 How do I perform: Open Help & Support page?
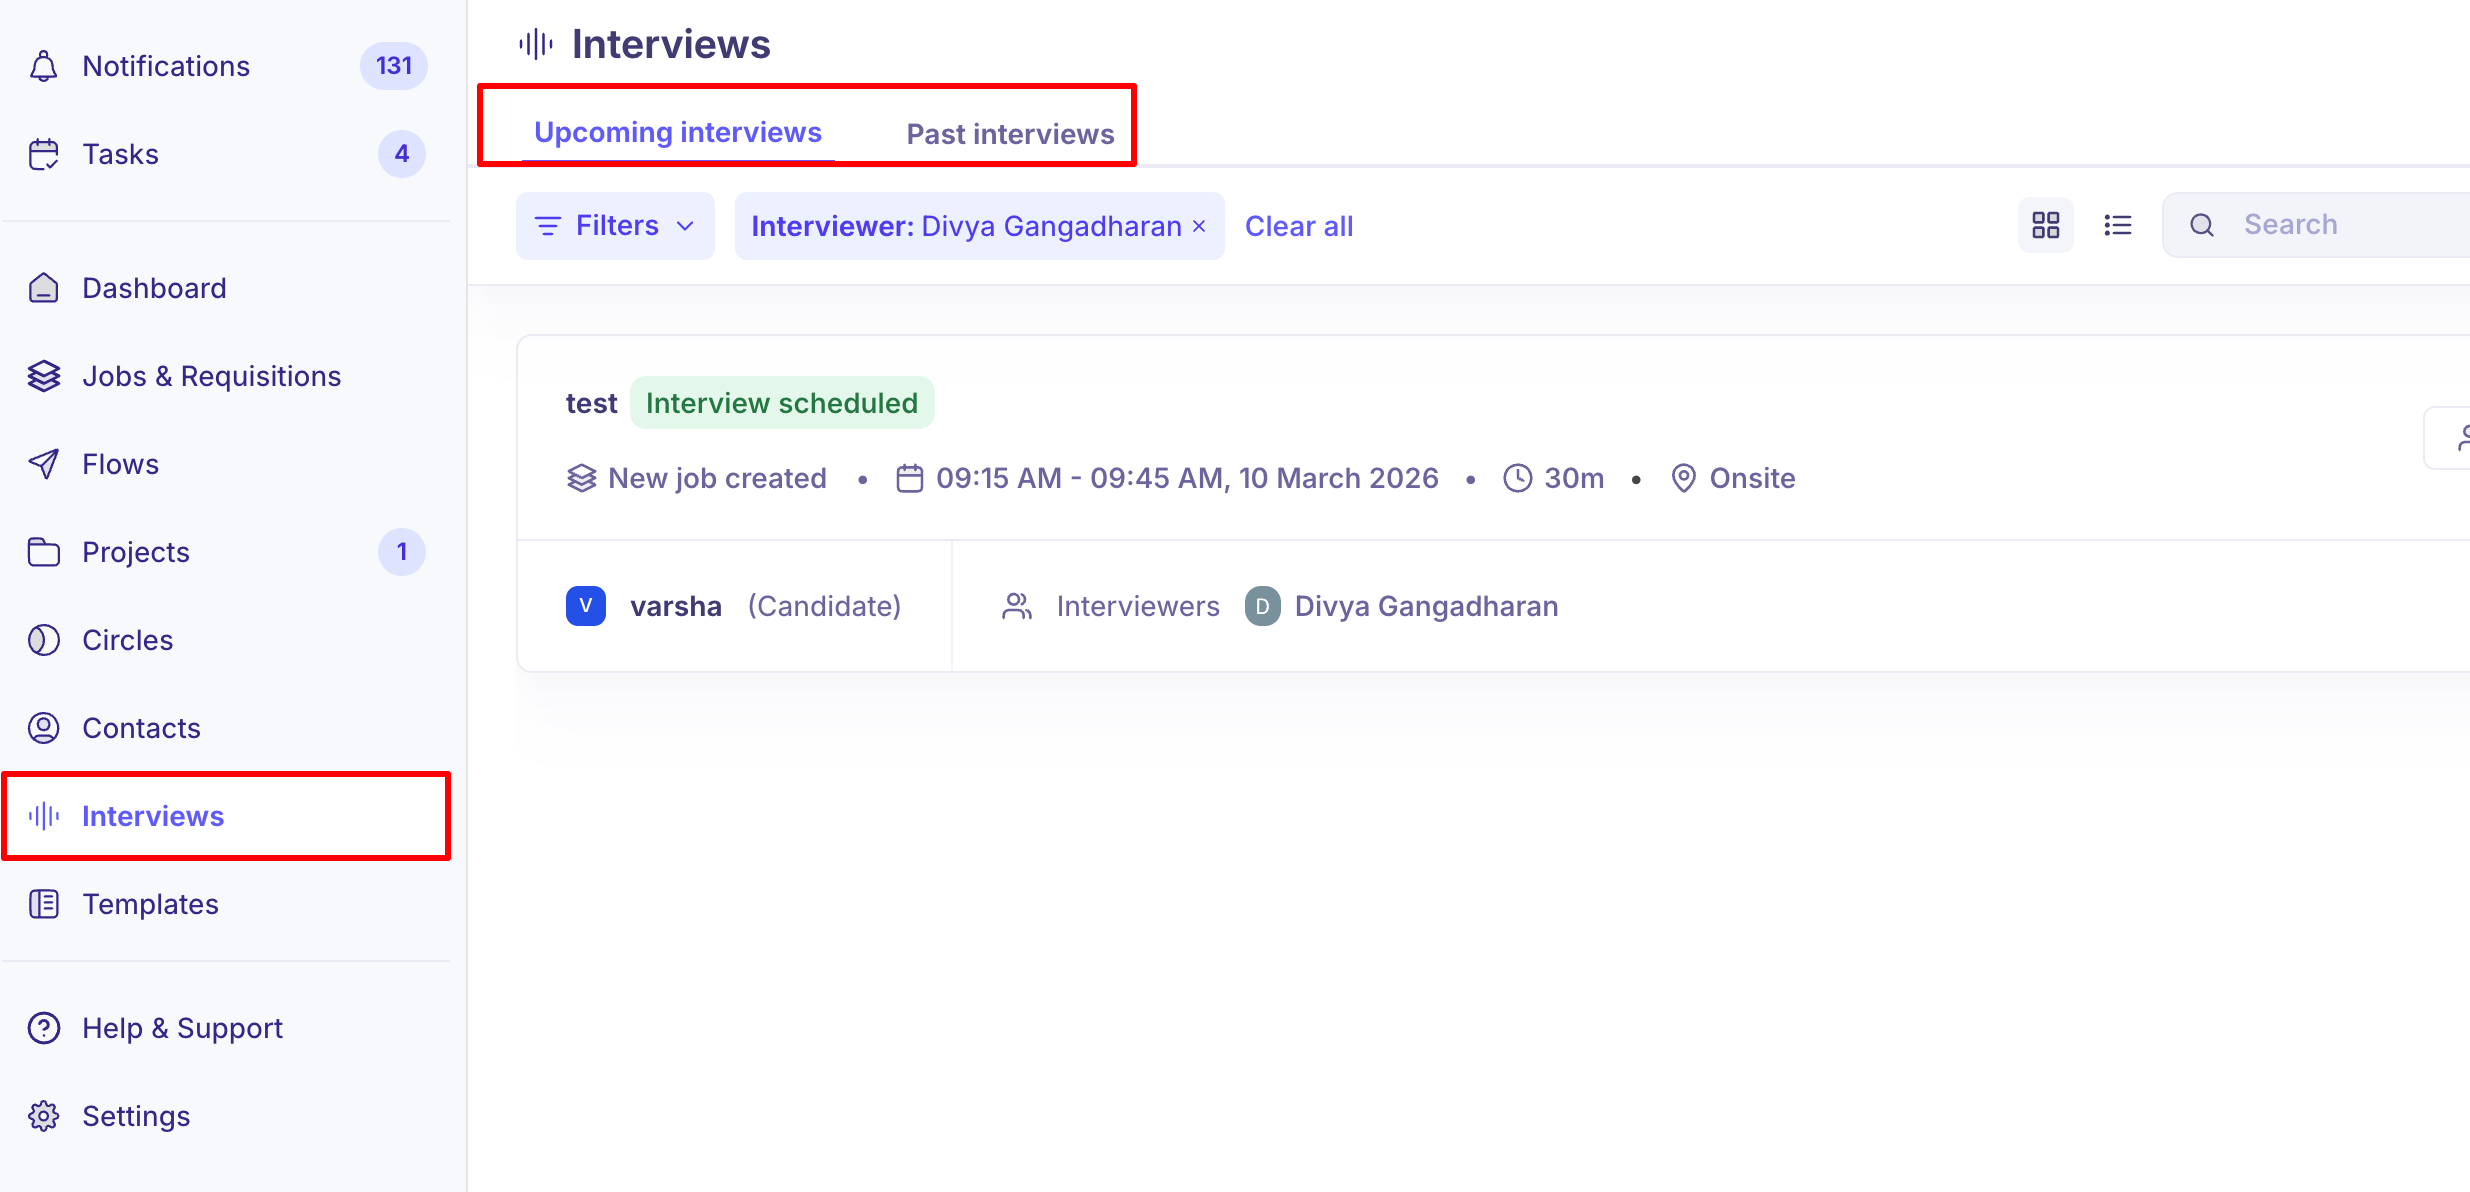coord(182,1028)
